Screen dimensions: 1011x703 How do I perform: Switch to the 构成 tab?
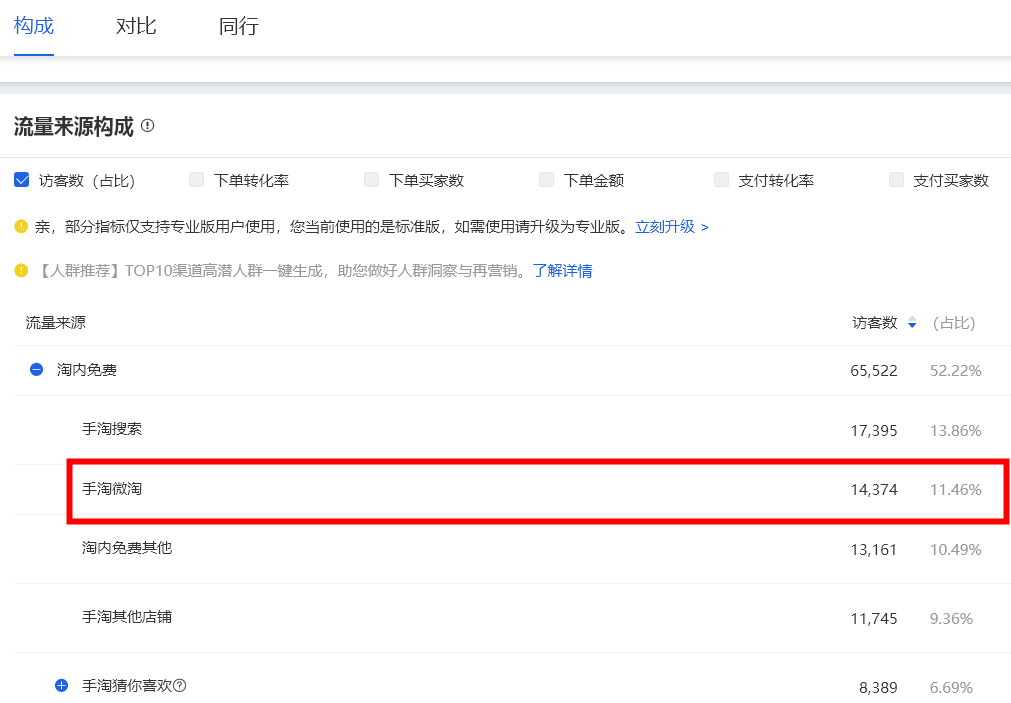coord(34,26)
